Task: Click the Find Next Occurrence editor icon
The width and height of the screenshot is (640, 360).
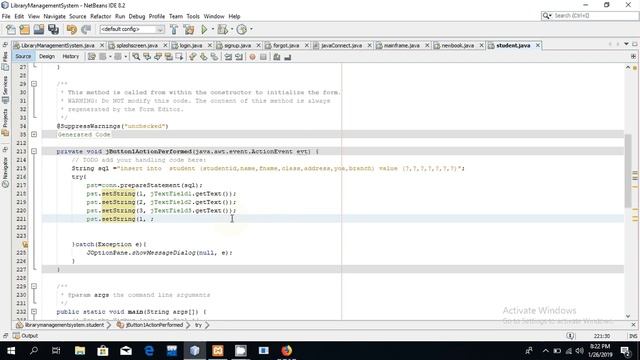Action: click(x=158, y=57)
